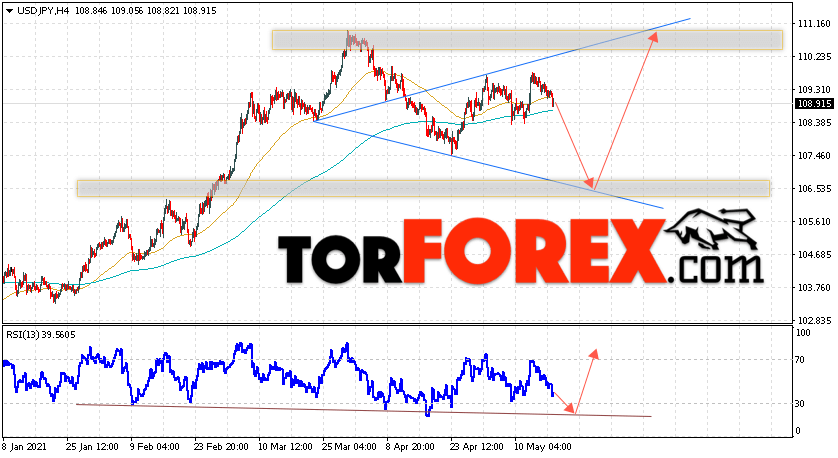Select the current price tag 108.915
838x458 pixels.
pos(814,104)
